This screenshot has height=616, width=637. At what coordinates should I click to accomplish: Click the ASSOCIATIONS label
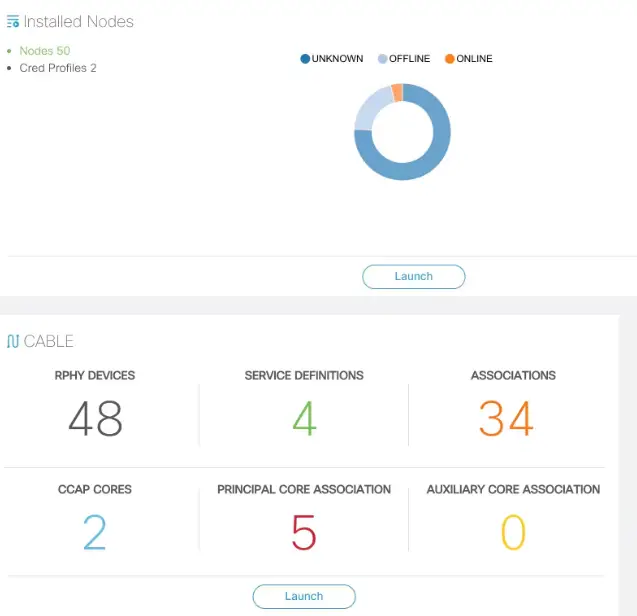[513, 375]
